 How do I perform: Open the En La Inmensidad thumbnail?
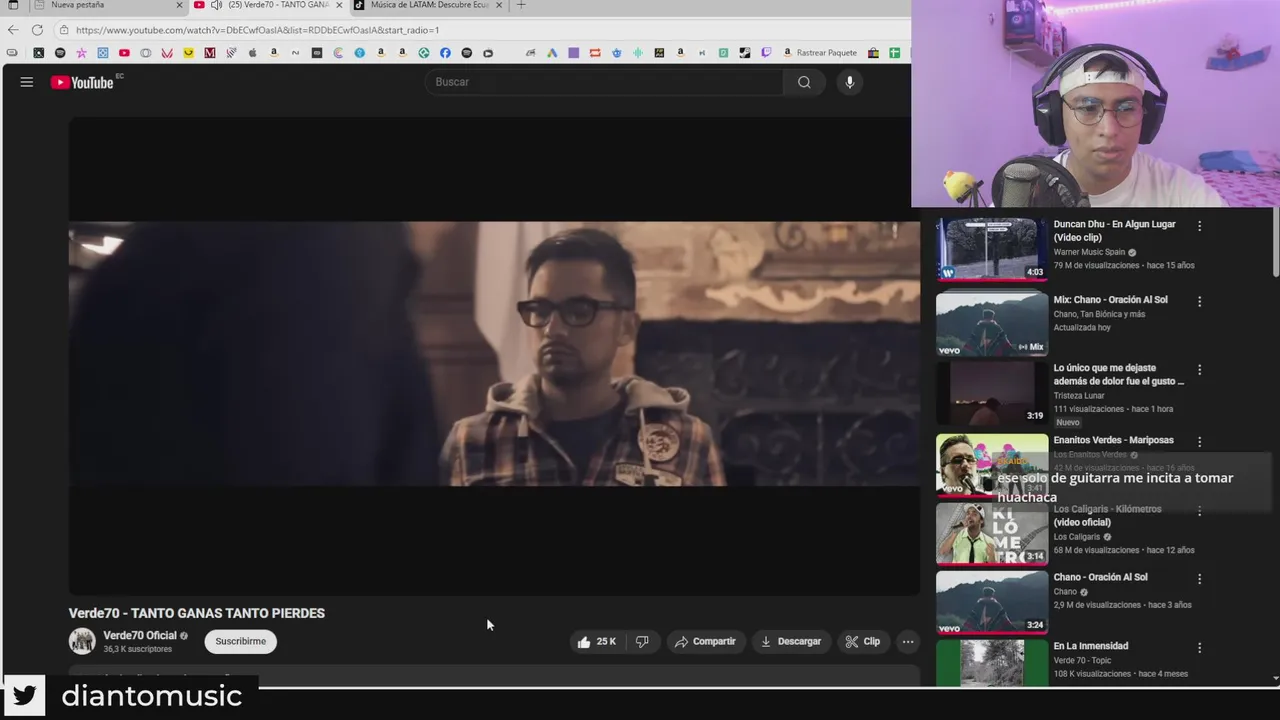point(992,662)
